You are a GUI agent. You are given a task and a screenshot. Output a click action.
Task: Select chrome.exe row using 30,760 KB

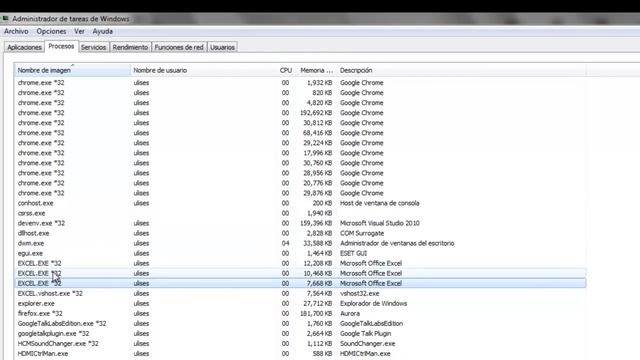pyautogui.click(x=300, y=163)
